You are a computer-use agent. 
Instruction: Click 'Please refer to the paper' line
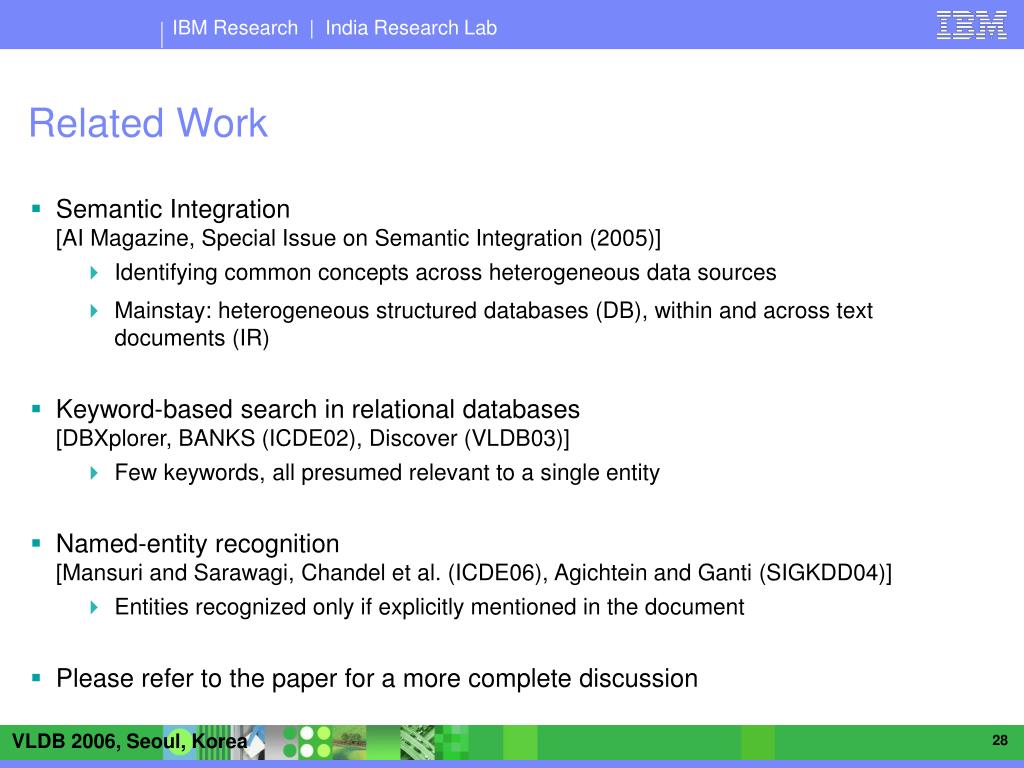point(377,679)
